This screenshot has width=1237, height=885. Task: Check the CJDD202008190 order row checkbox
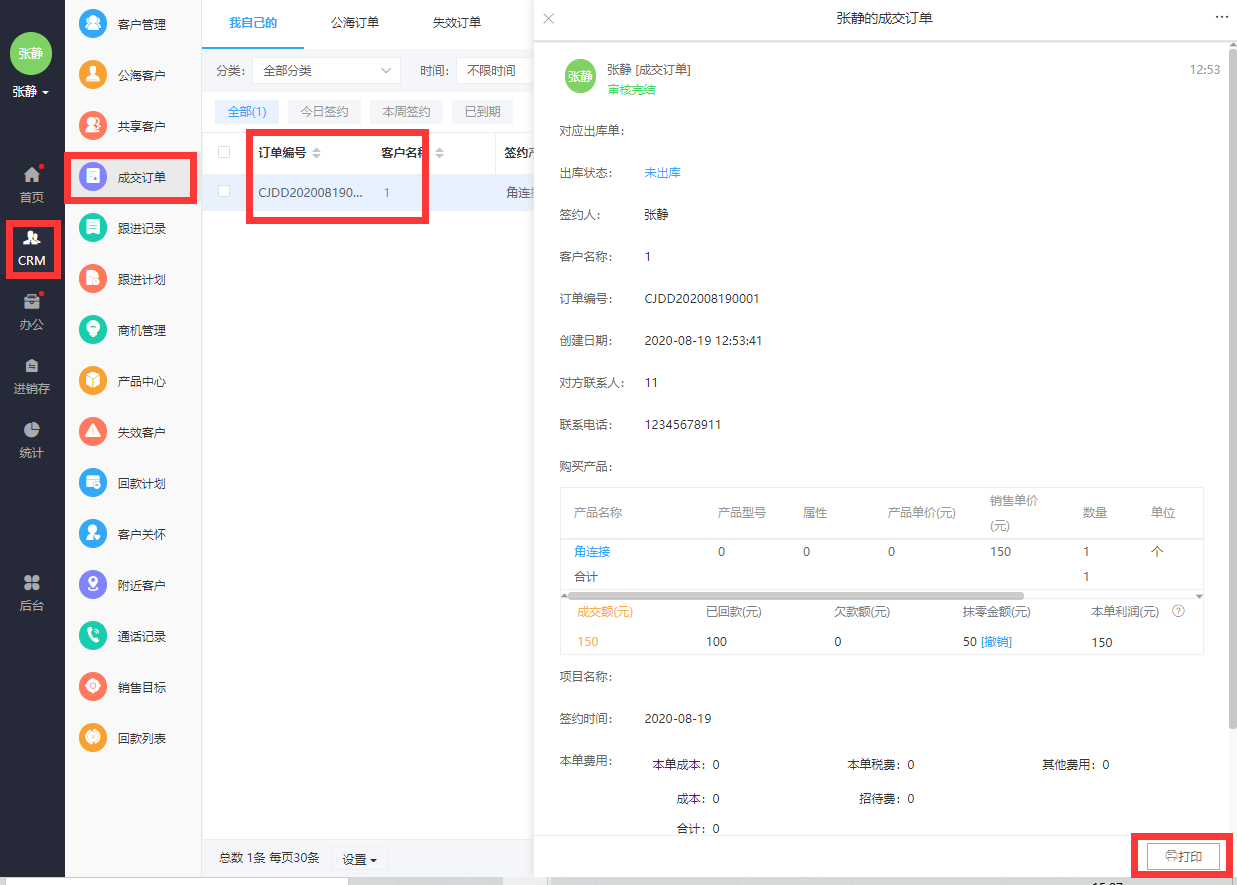coord(224,191)
